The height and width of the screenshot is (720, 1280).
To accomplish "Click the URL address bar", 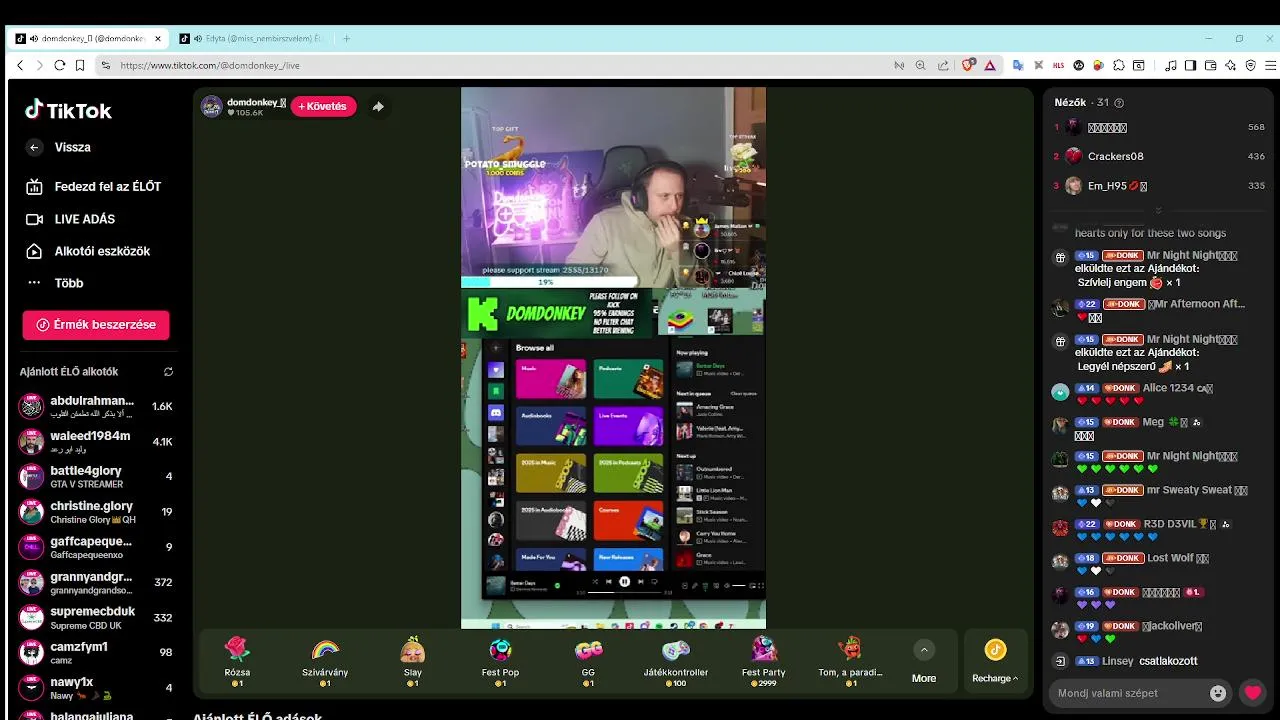I will pos(500,65).
